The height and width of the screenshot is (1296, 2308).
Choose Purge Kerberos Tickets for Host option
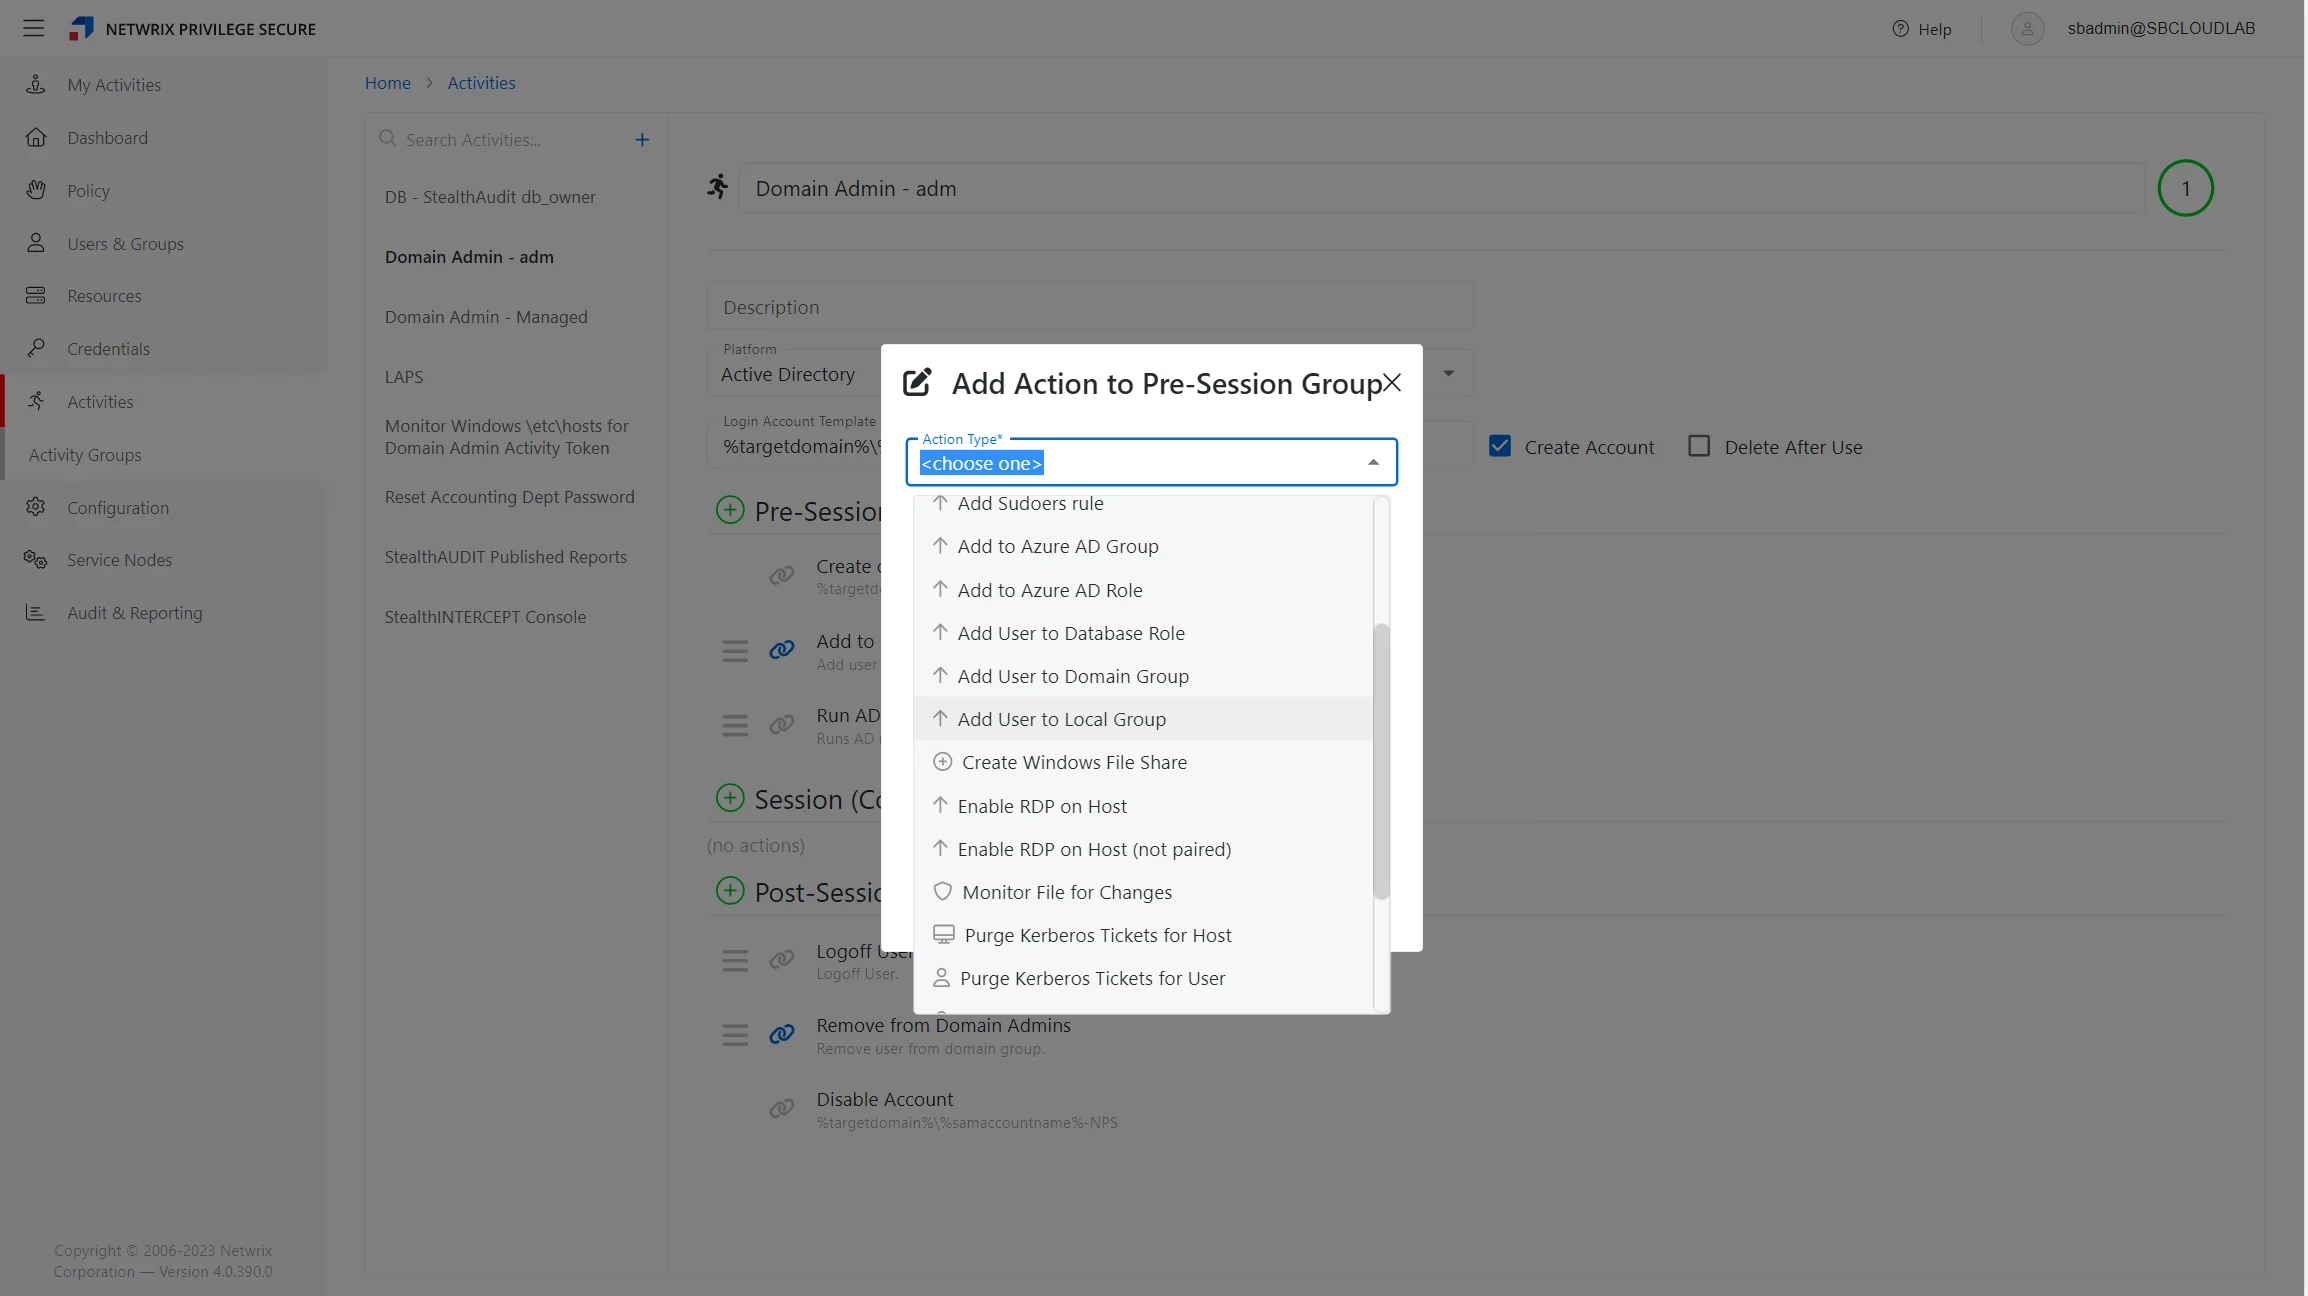point(1143,935)
